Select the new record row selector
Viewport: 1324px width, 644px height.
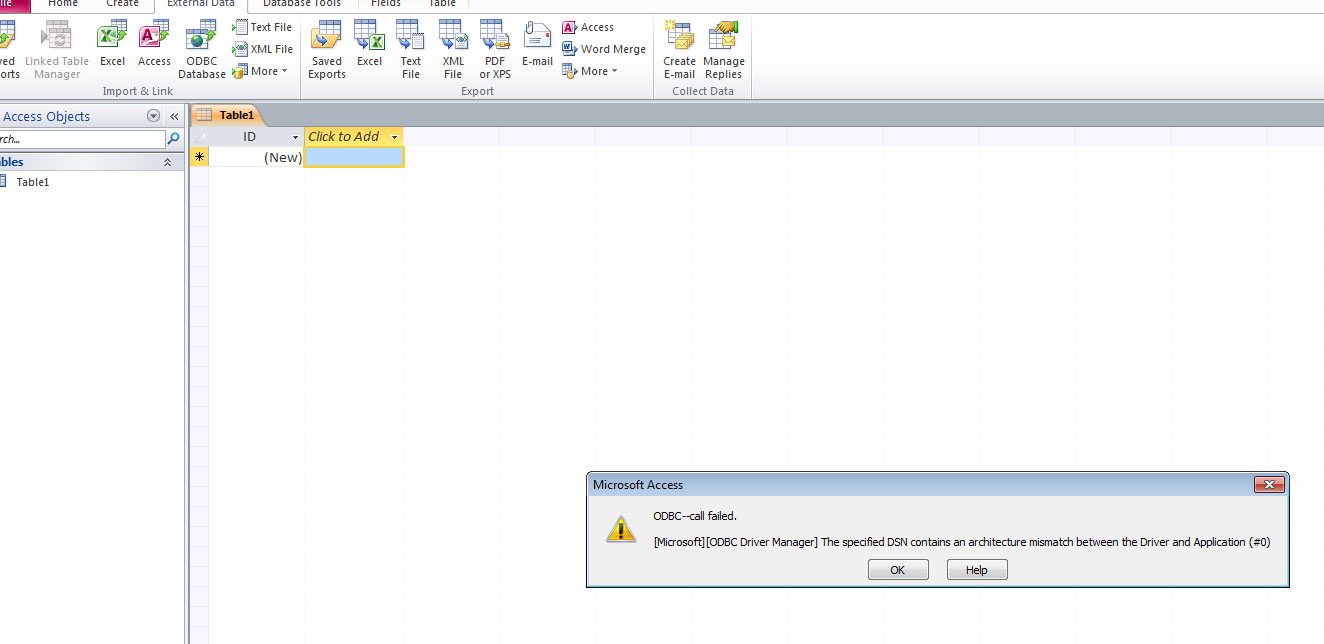click(x=199, y=157)
